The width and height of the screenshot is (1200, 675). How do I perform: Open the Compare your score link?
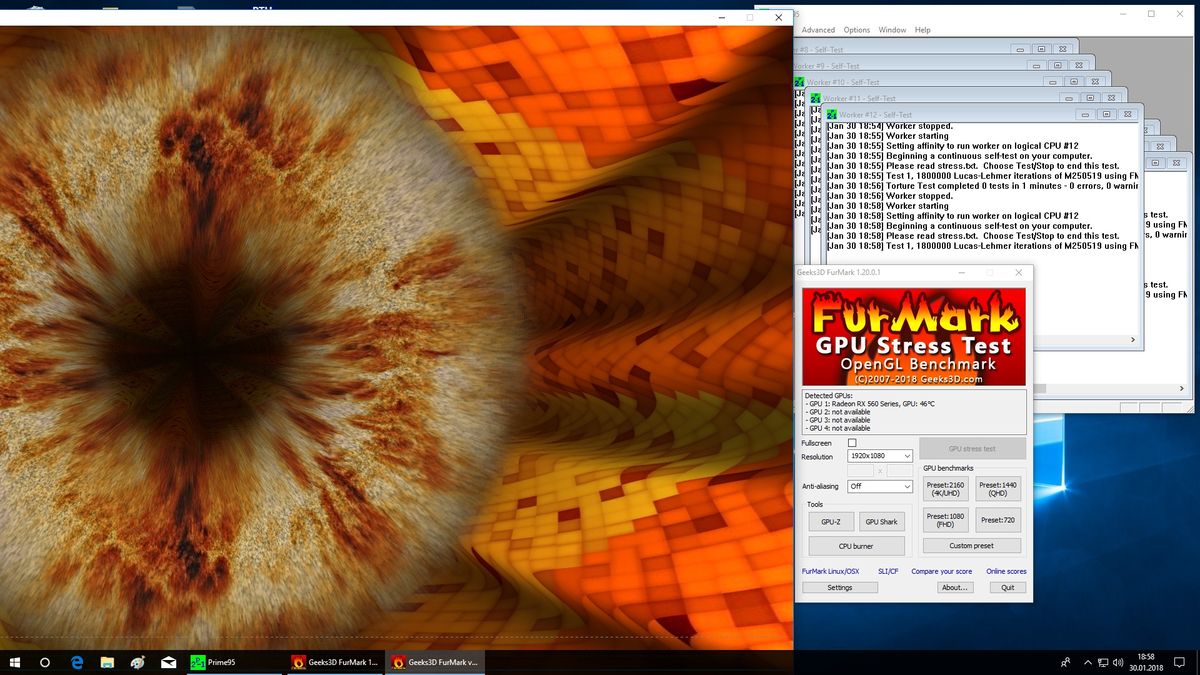coord(941,570)
